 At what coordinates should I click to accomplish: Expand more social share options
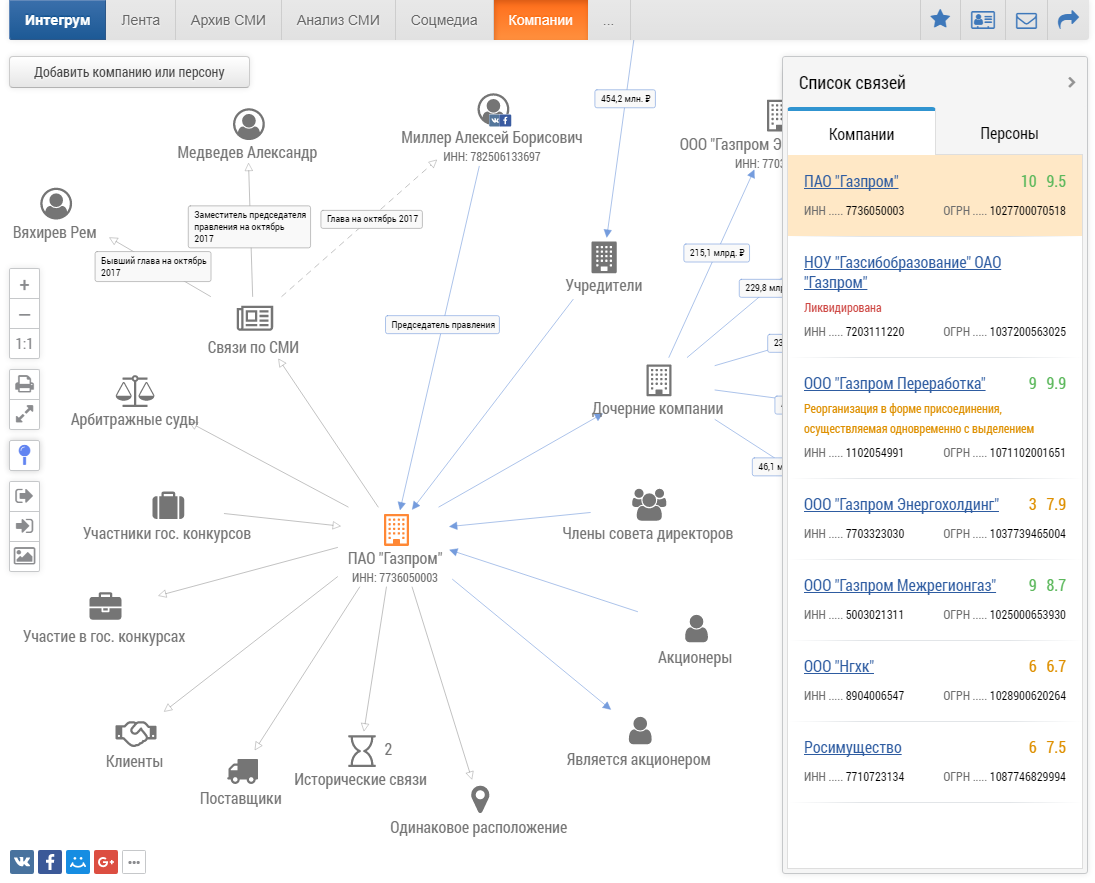[x=134, y=862]
